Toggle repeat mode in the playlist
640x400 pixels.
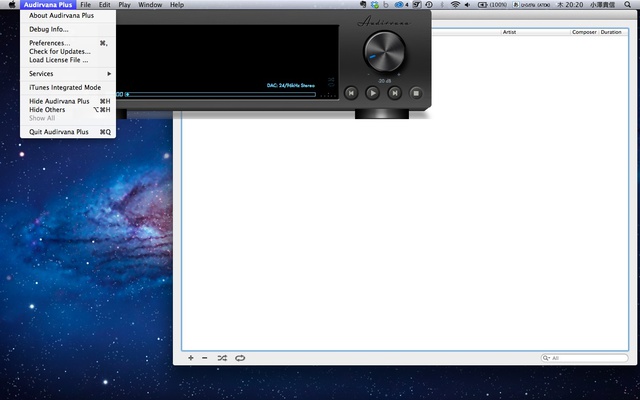pyautogui.click(x=240, y=357)
